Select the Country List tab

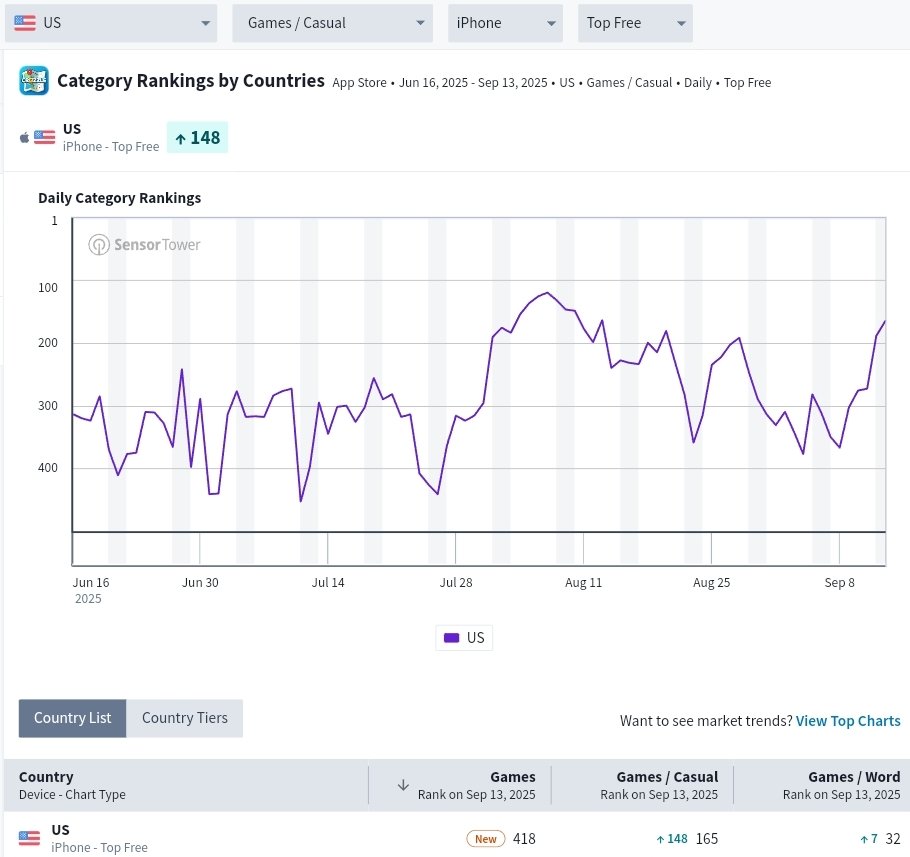point(73,718)
